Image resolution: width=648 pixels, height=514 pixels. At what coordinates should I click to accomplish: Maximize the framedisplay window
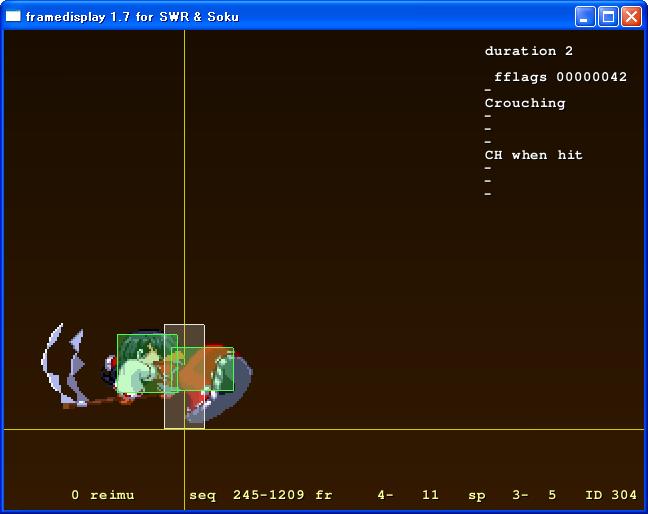click(608, 16)
